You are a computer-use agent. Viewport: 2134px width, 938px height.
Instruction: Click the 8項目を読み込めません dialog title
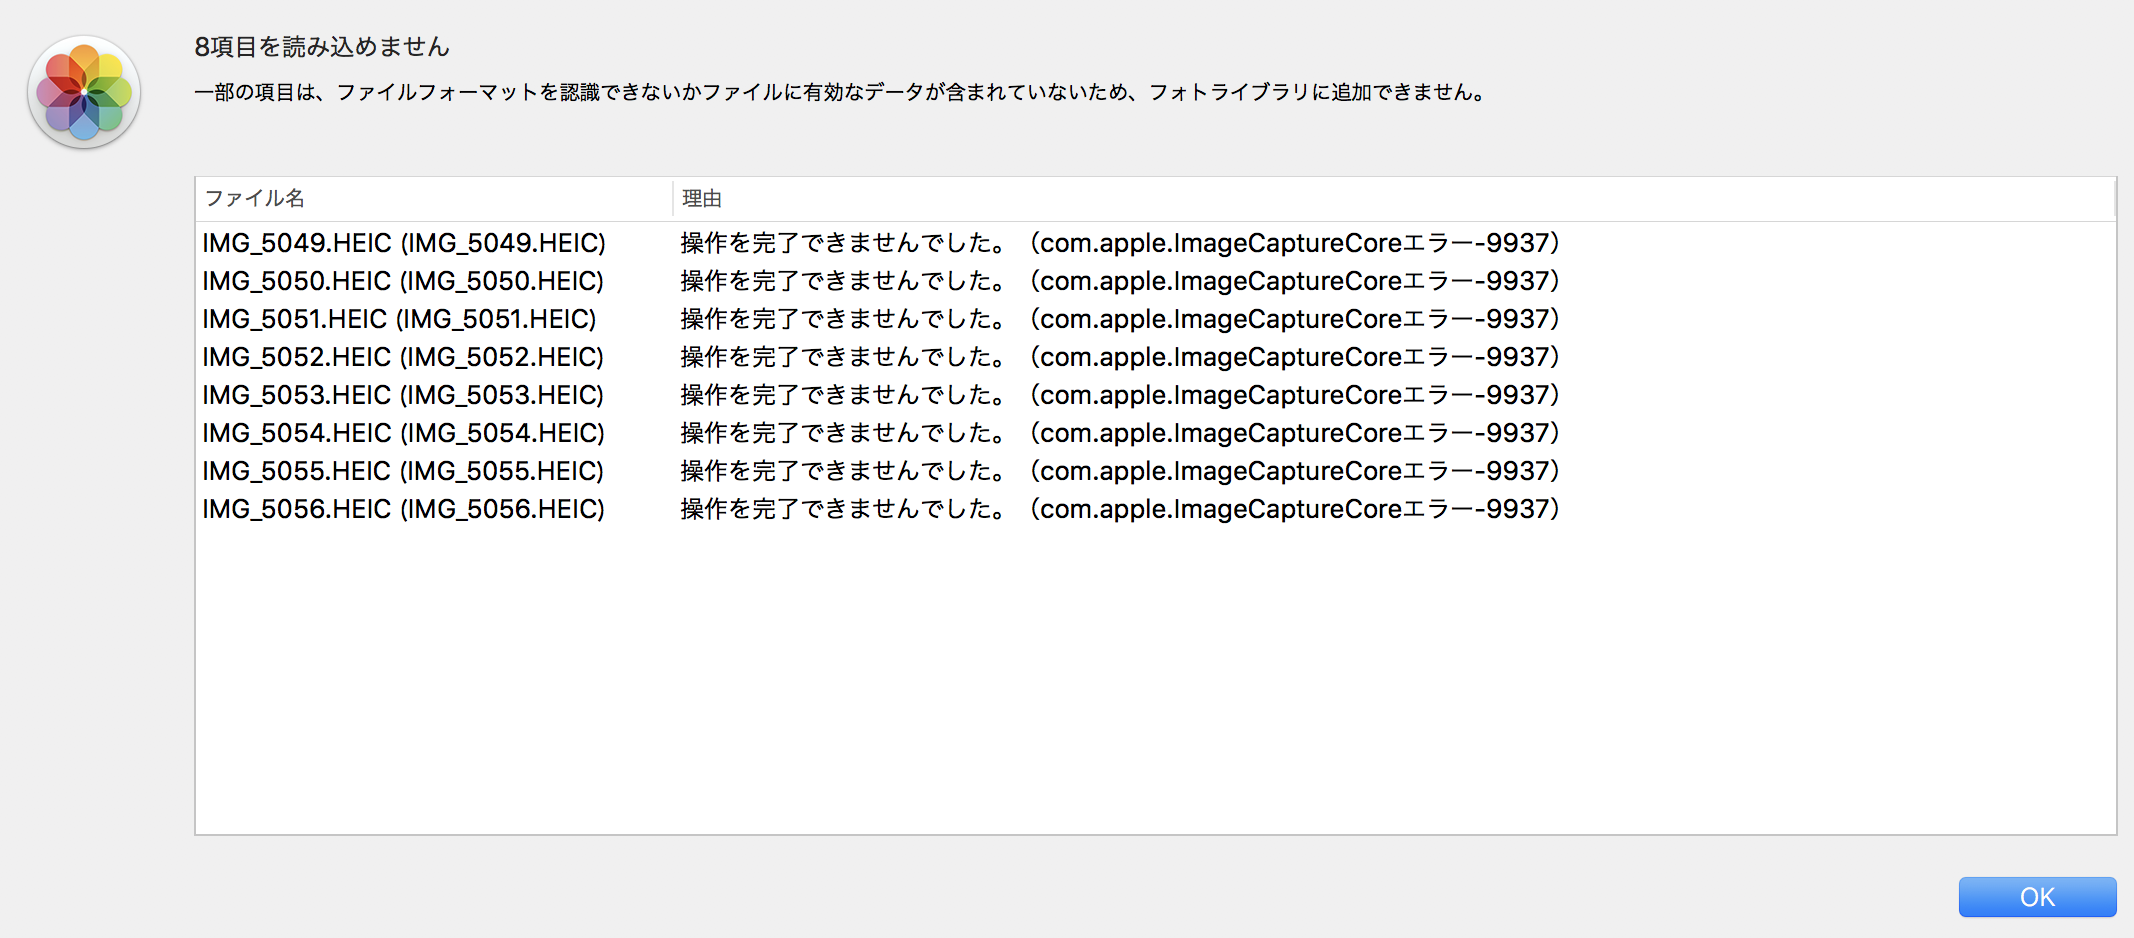tap(322, 47)
